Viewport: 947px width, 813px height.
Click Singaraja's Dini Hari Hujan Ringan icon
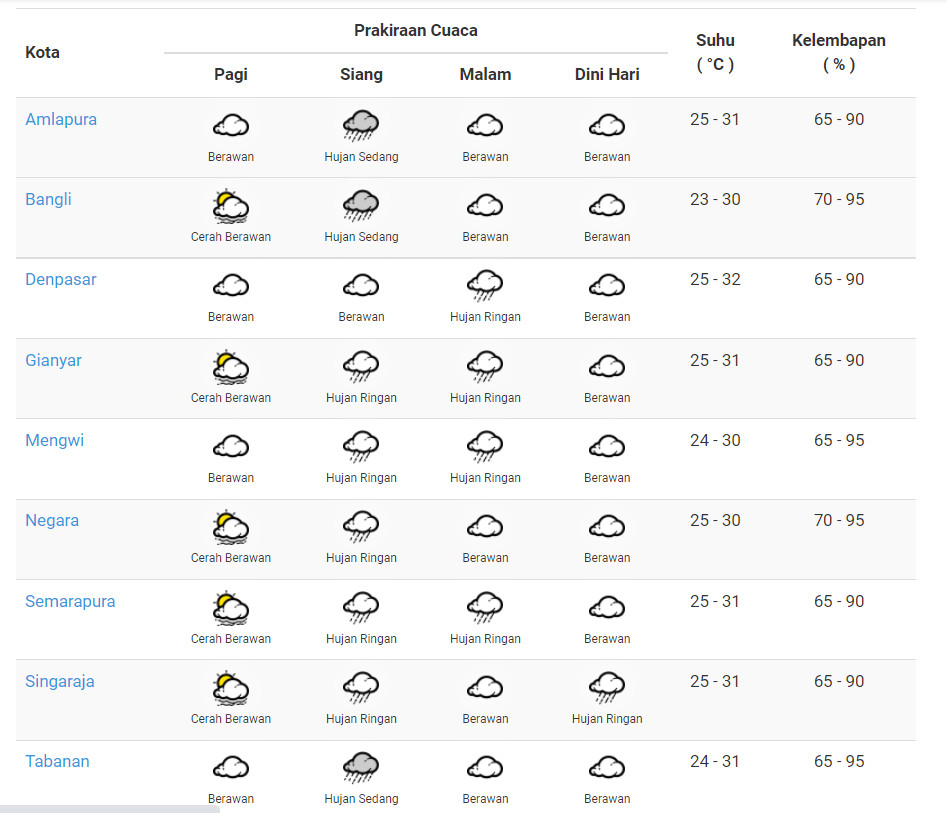tap(607, 688)
